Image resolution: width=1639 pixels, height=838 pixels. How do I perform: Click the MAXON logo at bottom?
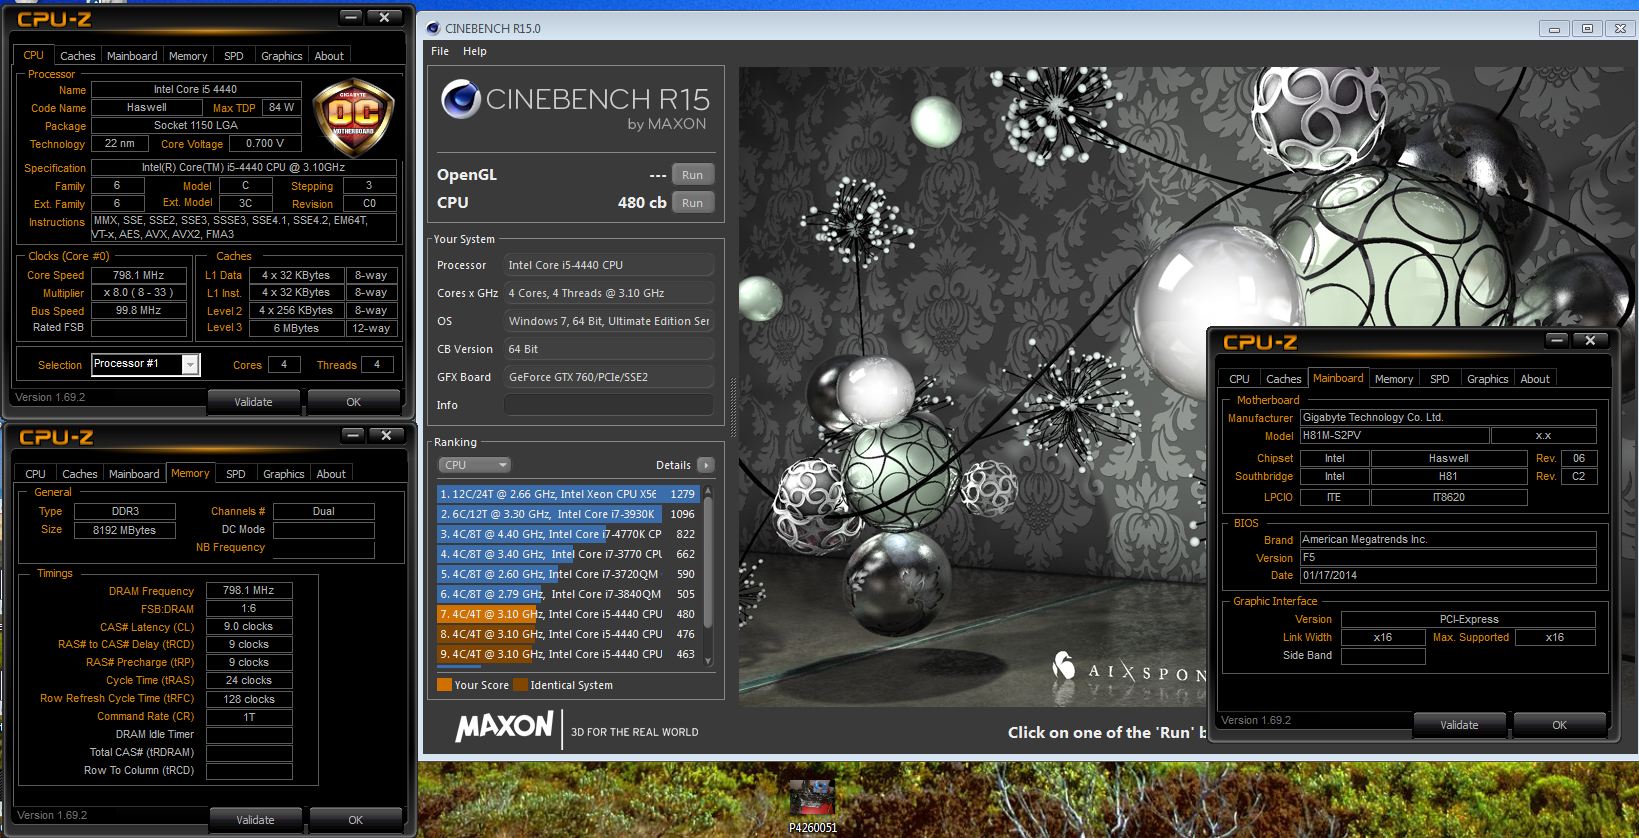click(504, 727)
